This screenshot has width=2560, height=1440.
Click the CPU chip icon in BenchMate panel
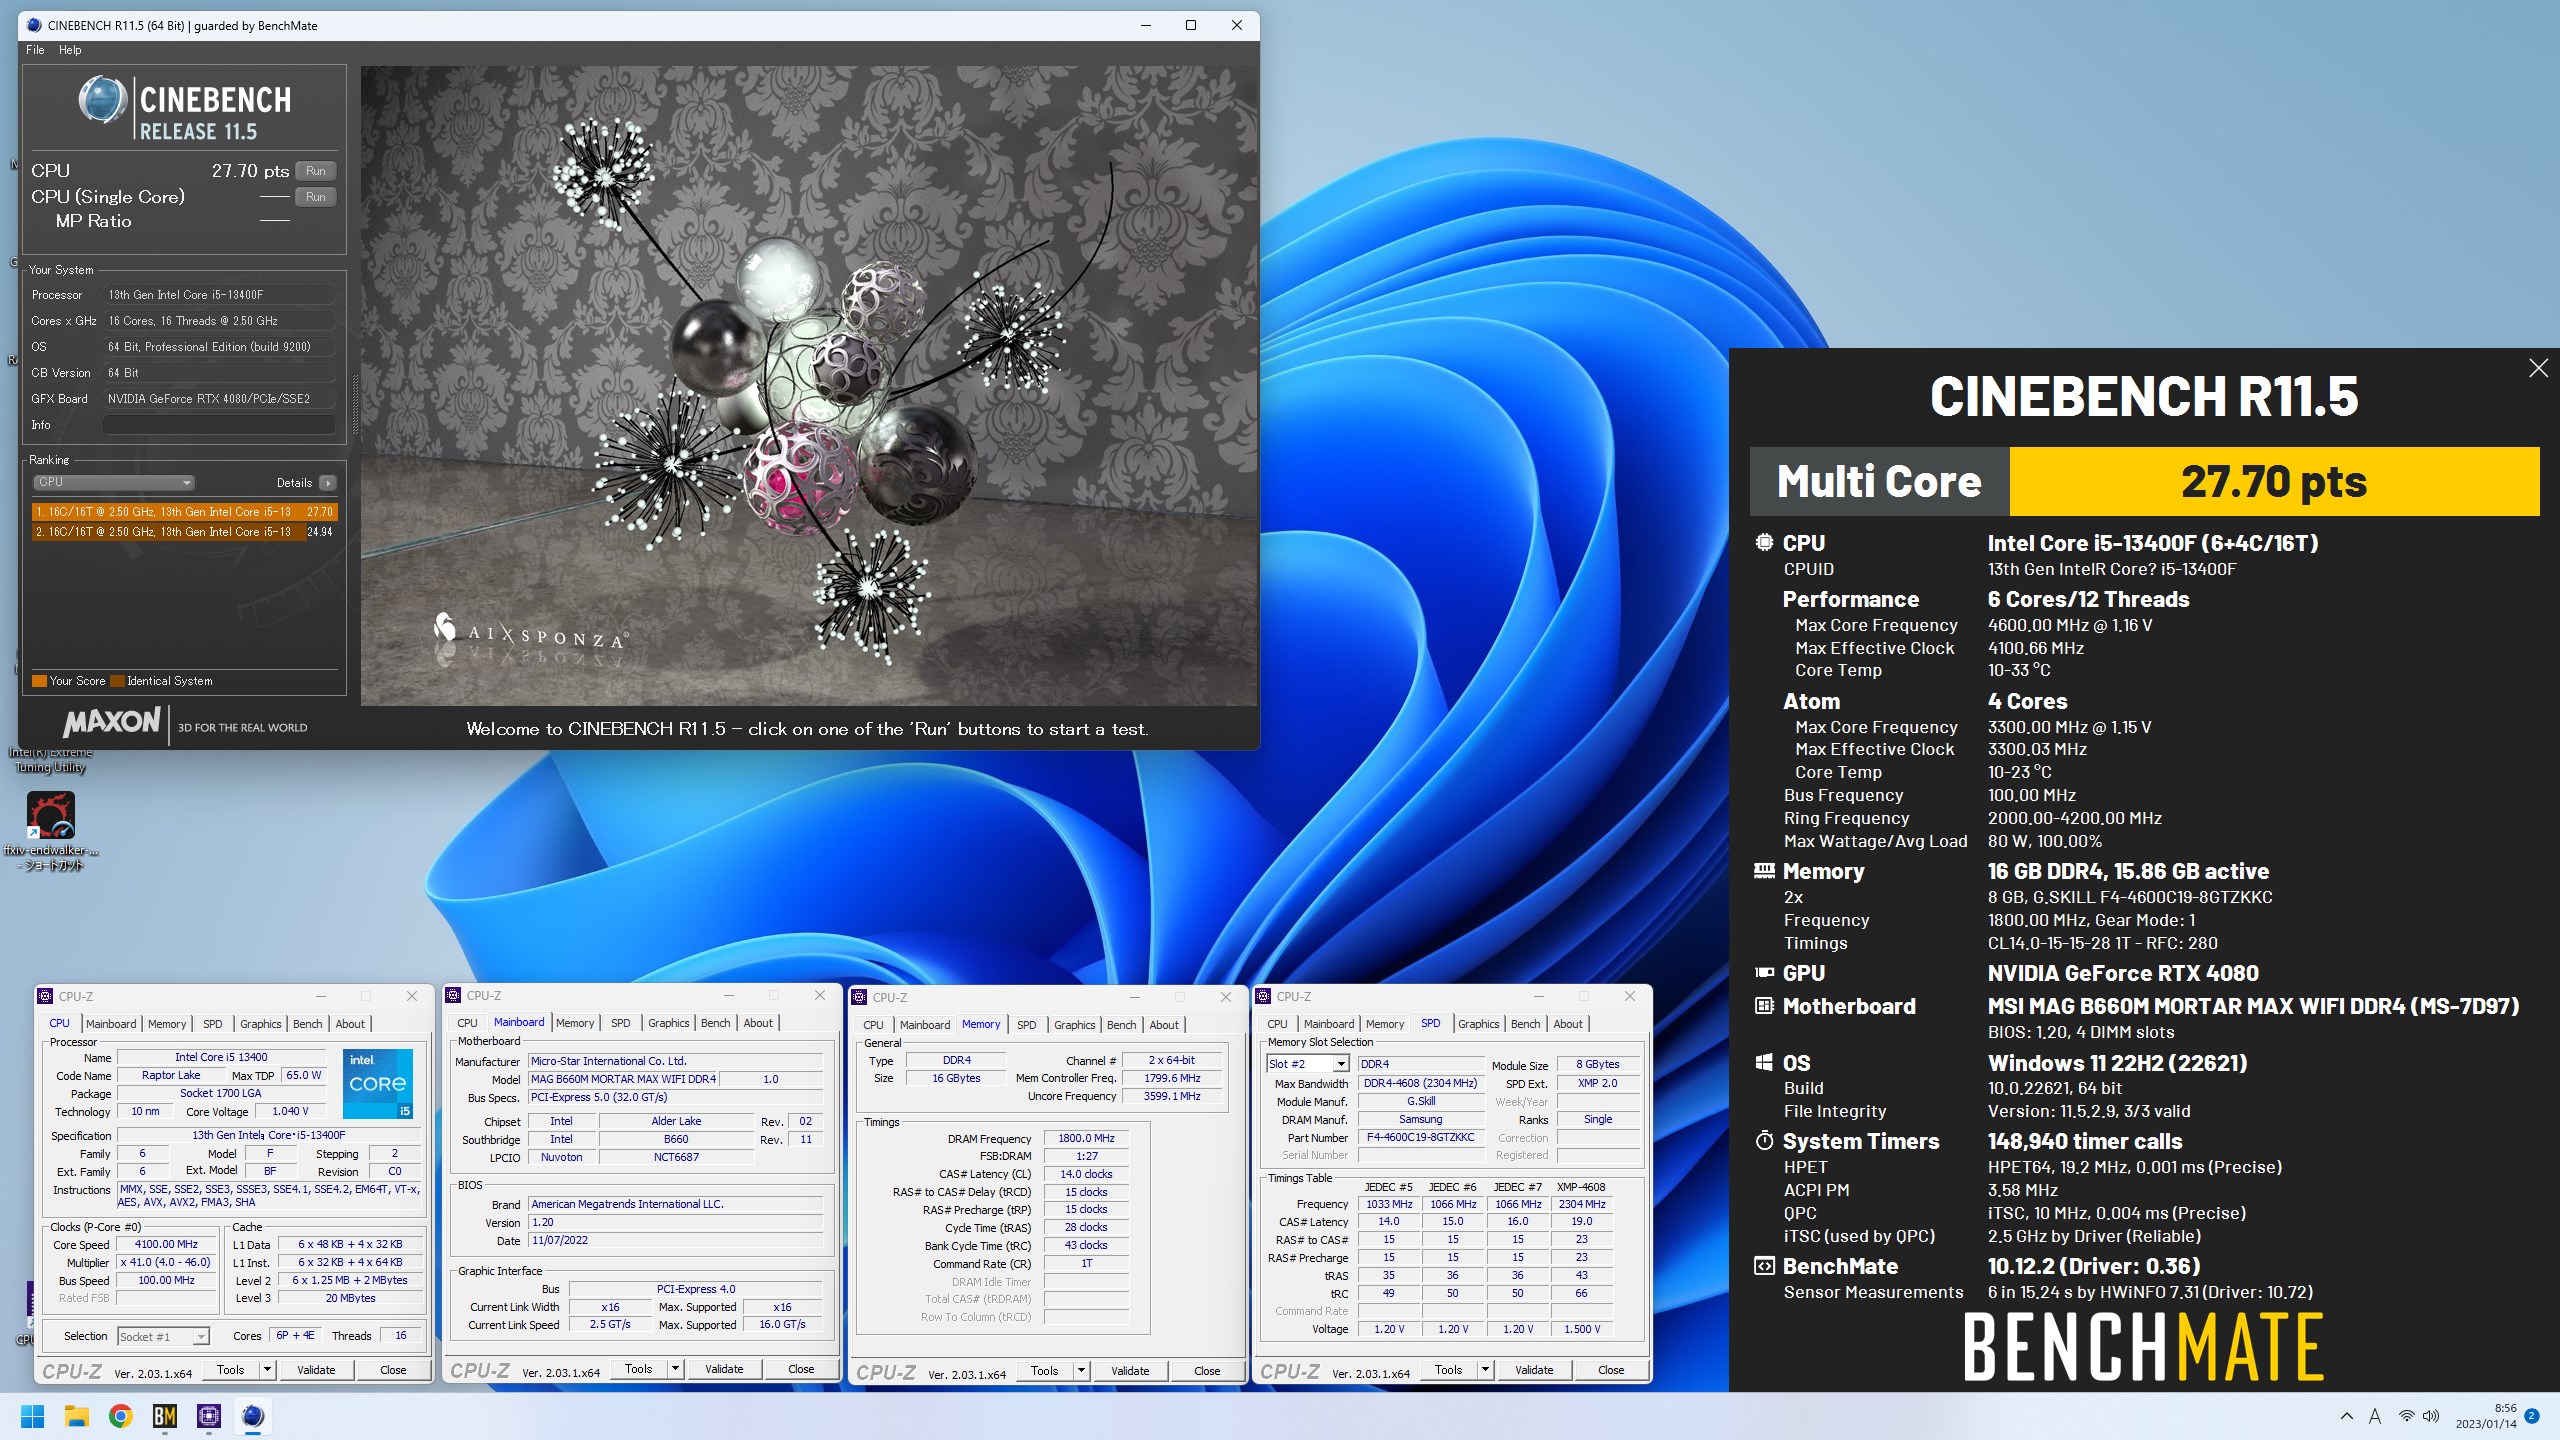tap(1765, 543)
